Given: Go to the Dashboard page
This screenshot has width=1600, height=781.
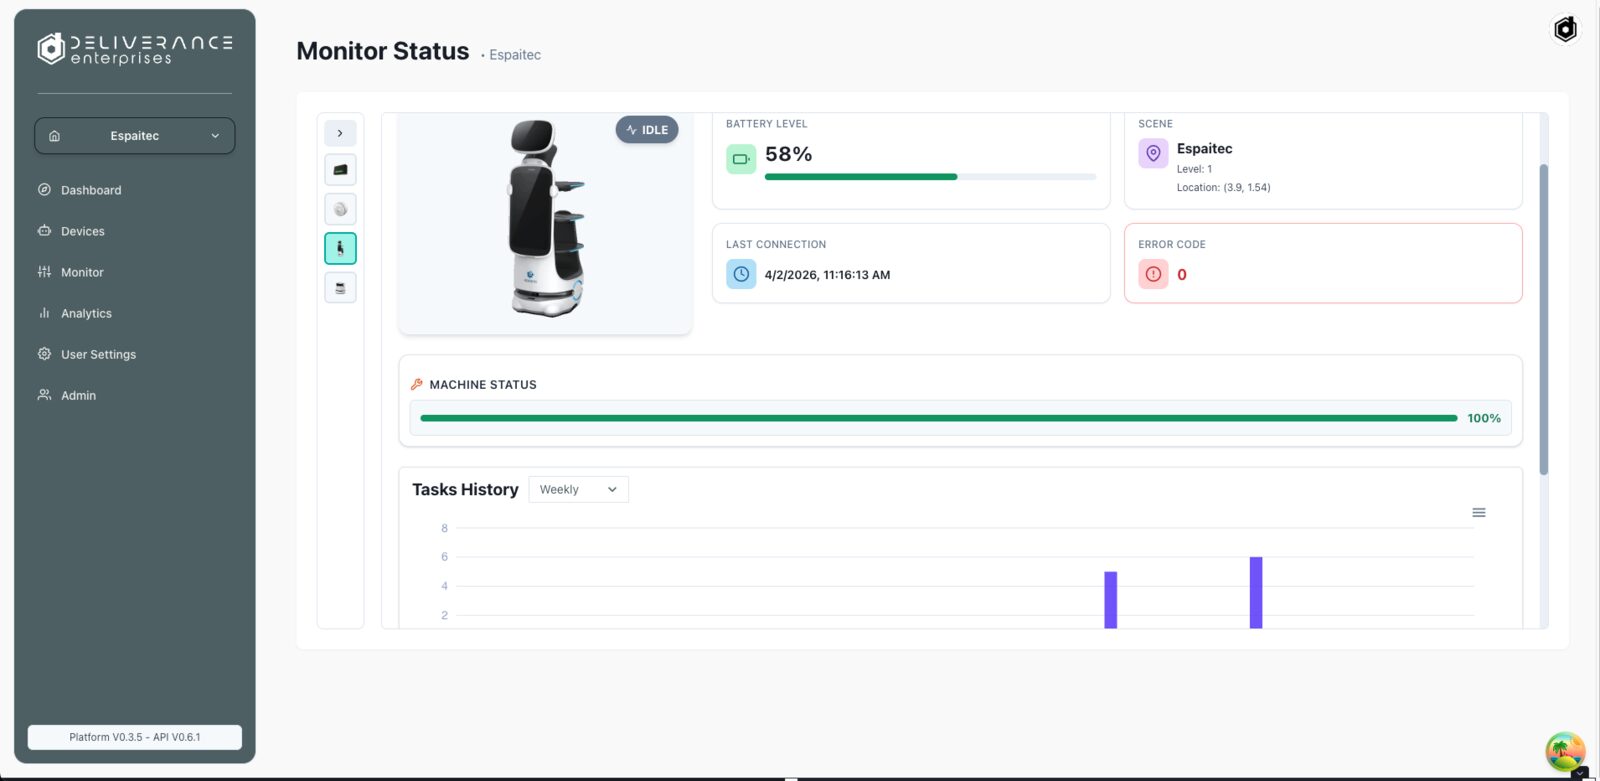Looking at the screenshot, I should tap(91, 190).
